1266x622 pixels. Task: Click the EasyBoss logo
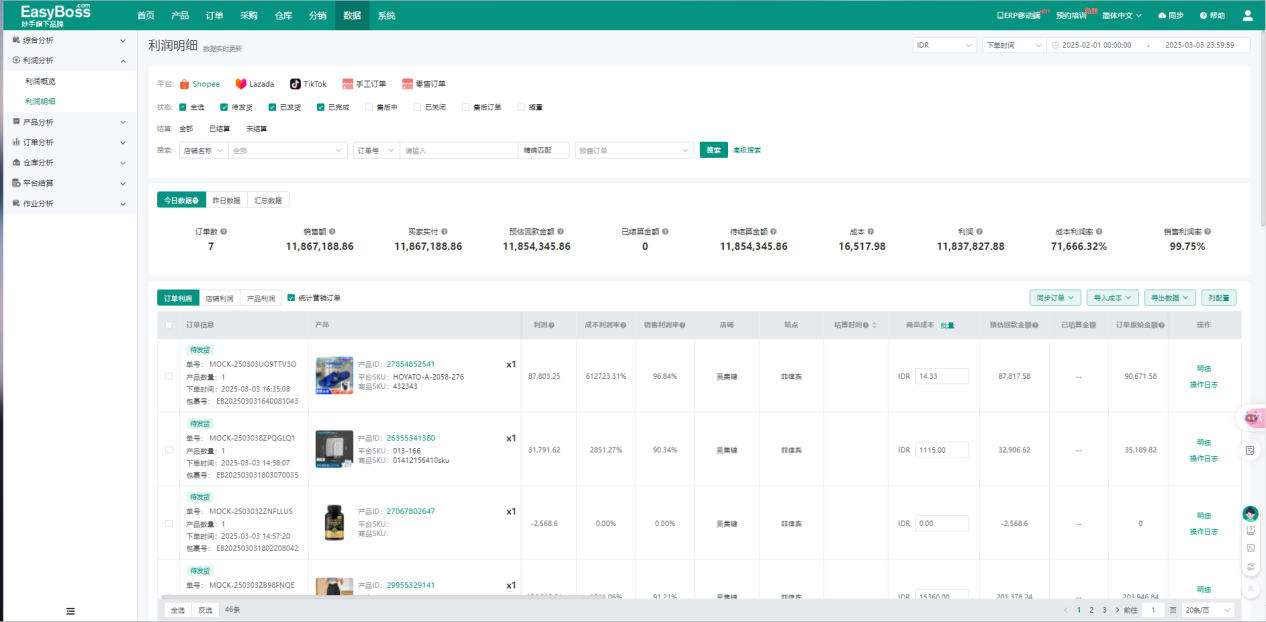tap(55, 15)
